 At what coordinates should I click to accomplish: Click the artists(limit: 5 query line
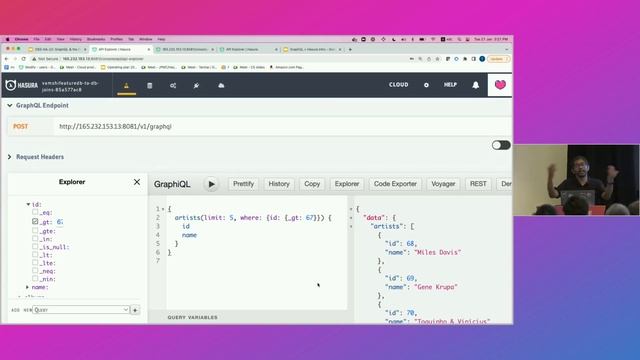tap(253, 218)
